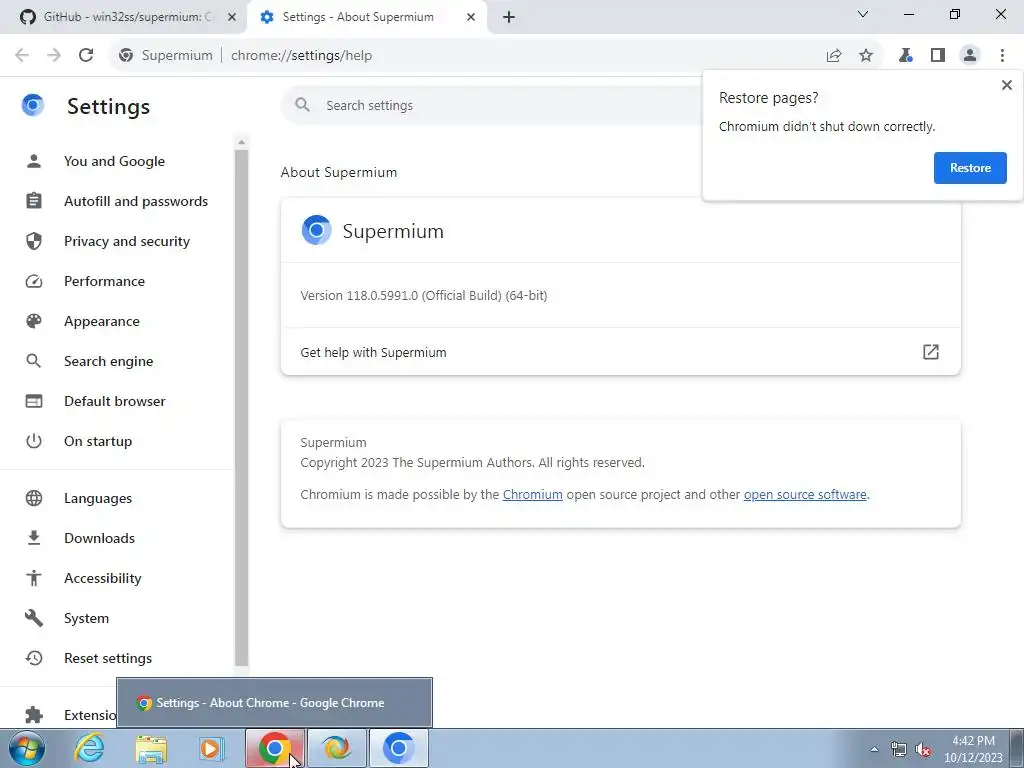The height and width of the screenshot is (768, 1024).
Task: Open the three-dot browser menu
Action: click(1002, 56)
